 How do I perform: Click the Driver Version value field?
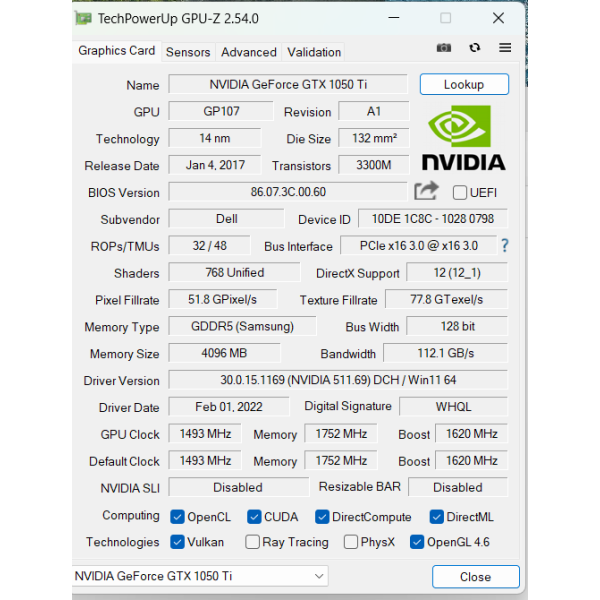[338, 380]
